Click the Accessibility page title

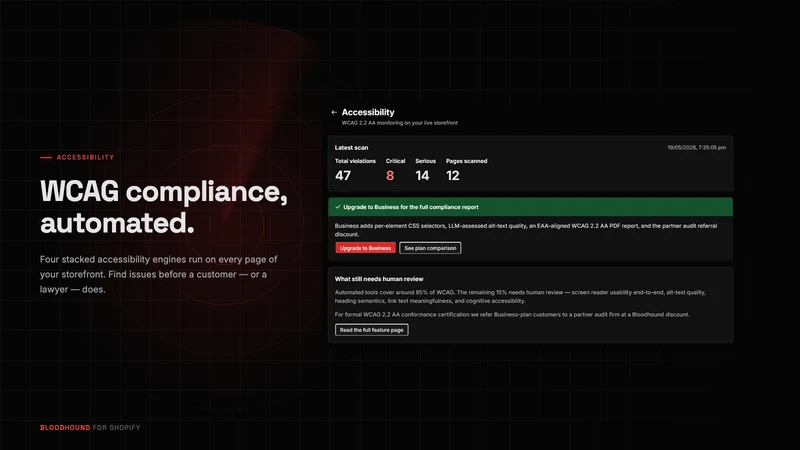pos(368,112)
